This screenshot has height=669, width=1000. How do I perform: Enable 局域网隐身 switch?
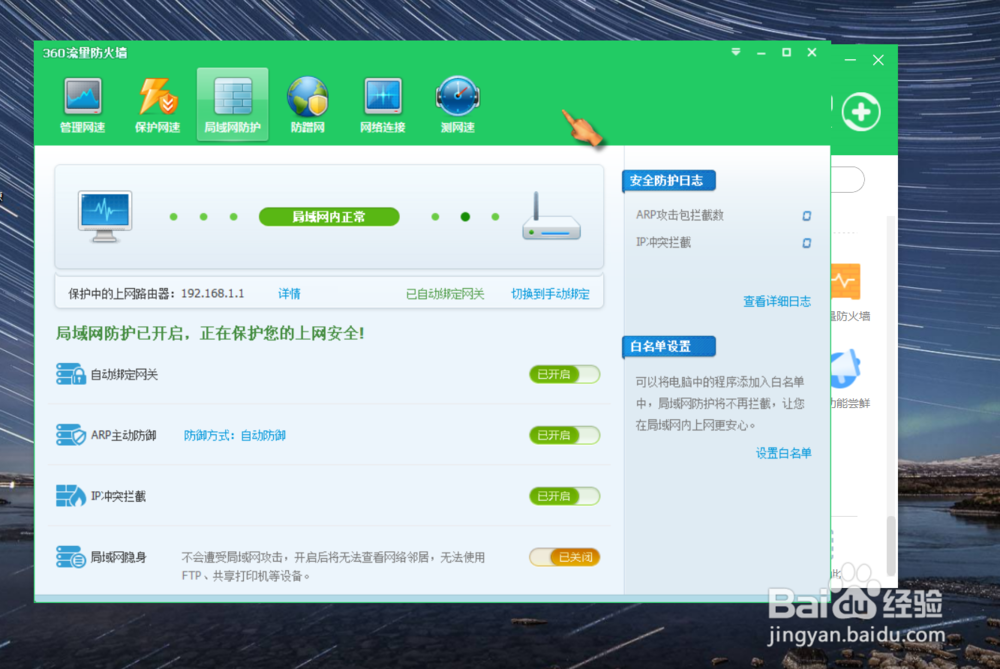coord(564,557)
